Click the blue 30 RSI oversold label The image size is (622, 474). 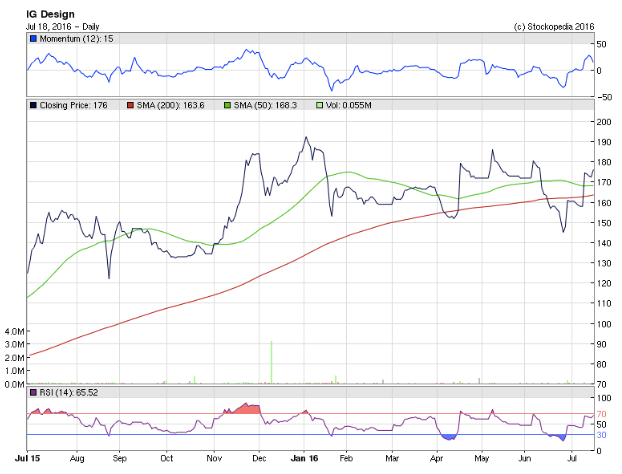click(601, 435)
